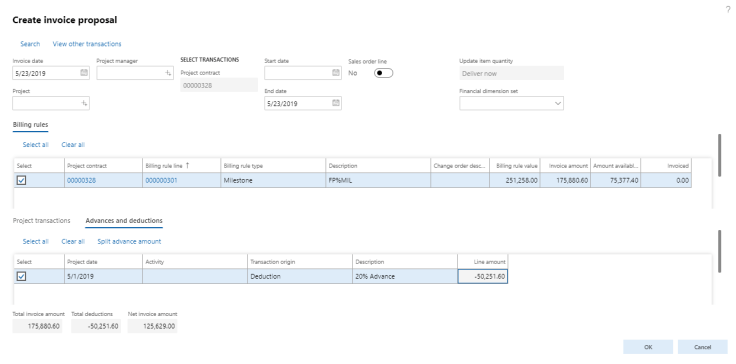Image resolution: width=736 pixels, height=364 pixels.
Task: Click the Project contract field 00000328
Action: [x=219, y=85]
